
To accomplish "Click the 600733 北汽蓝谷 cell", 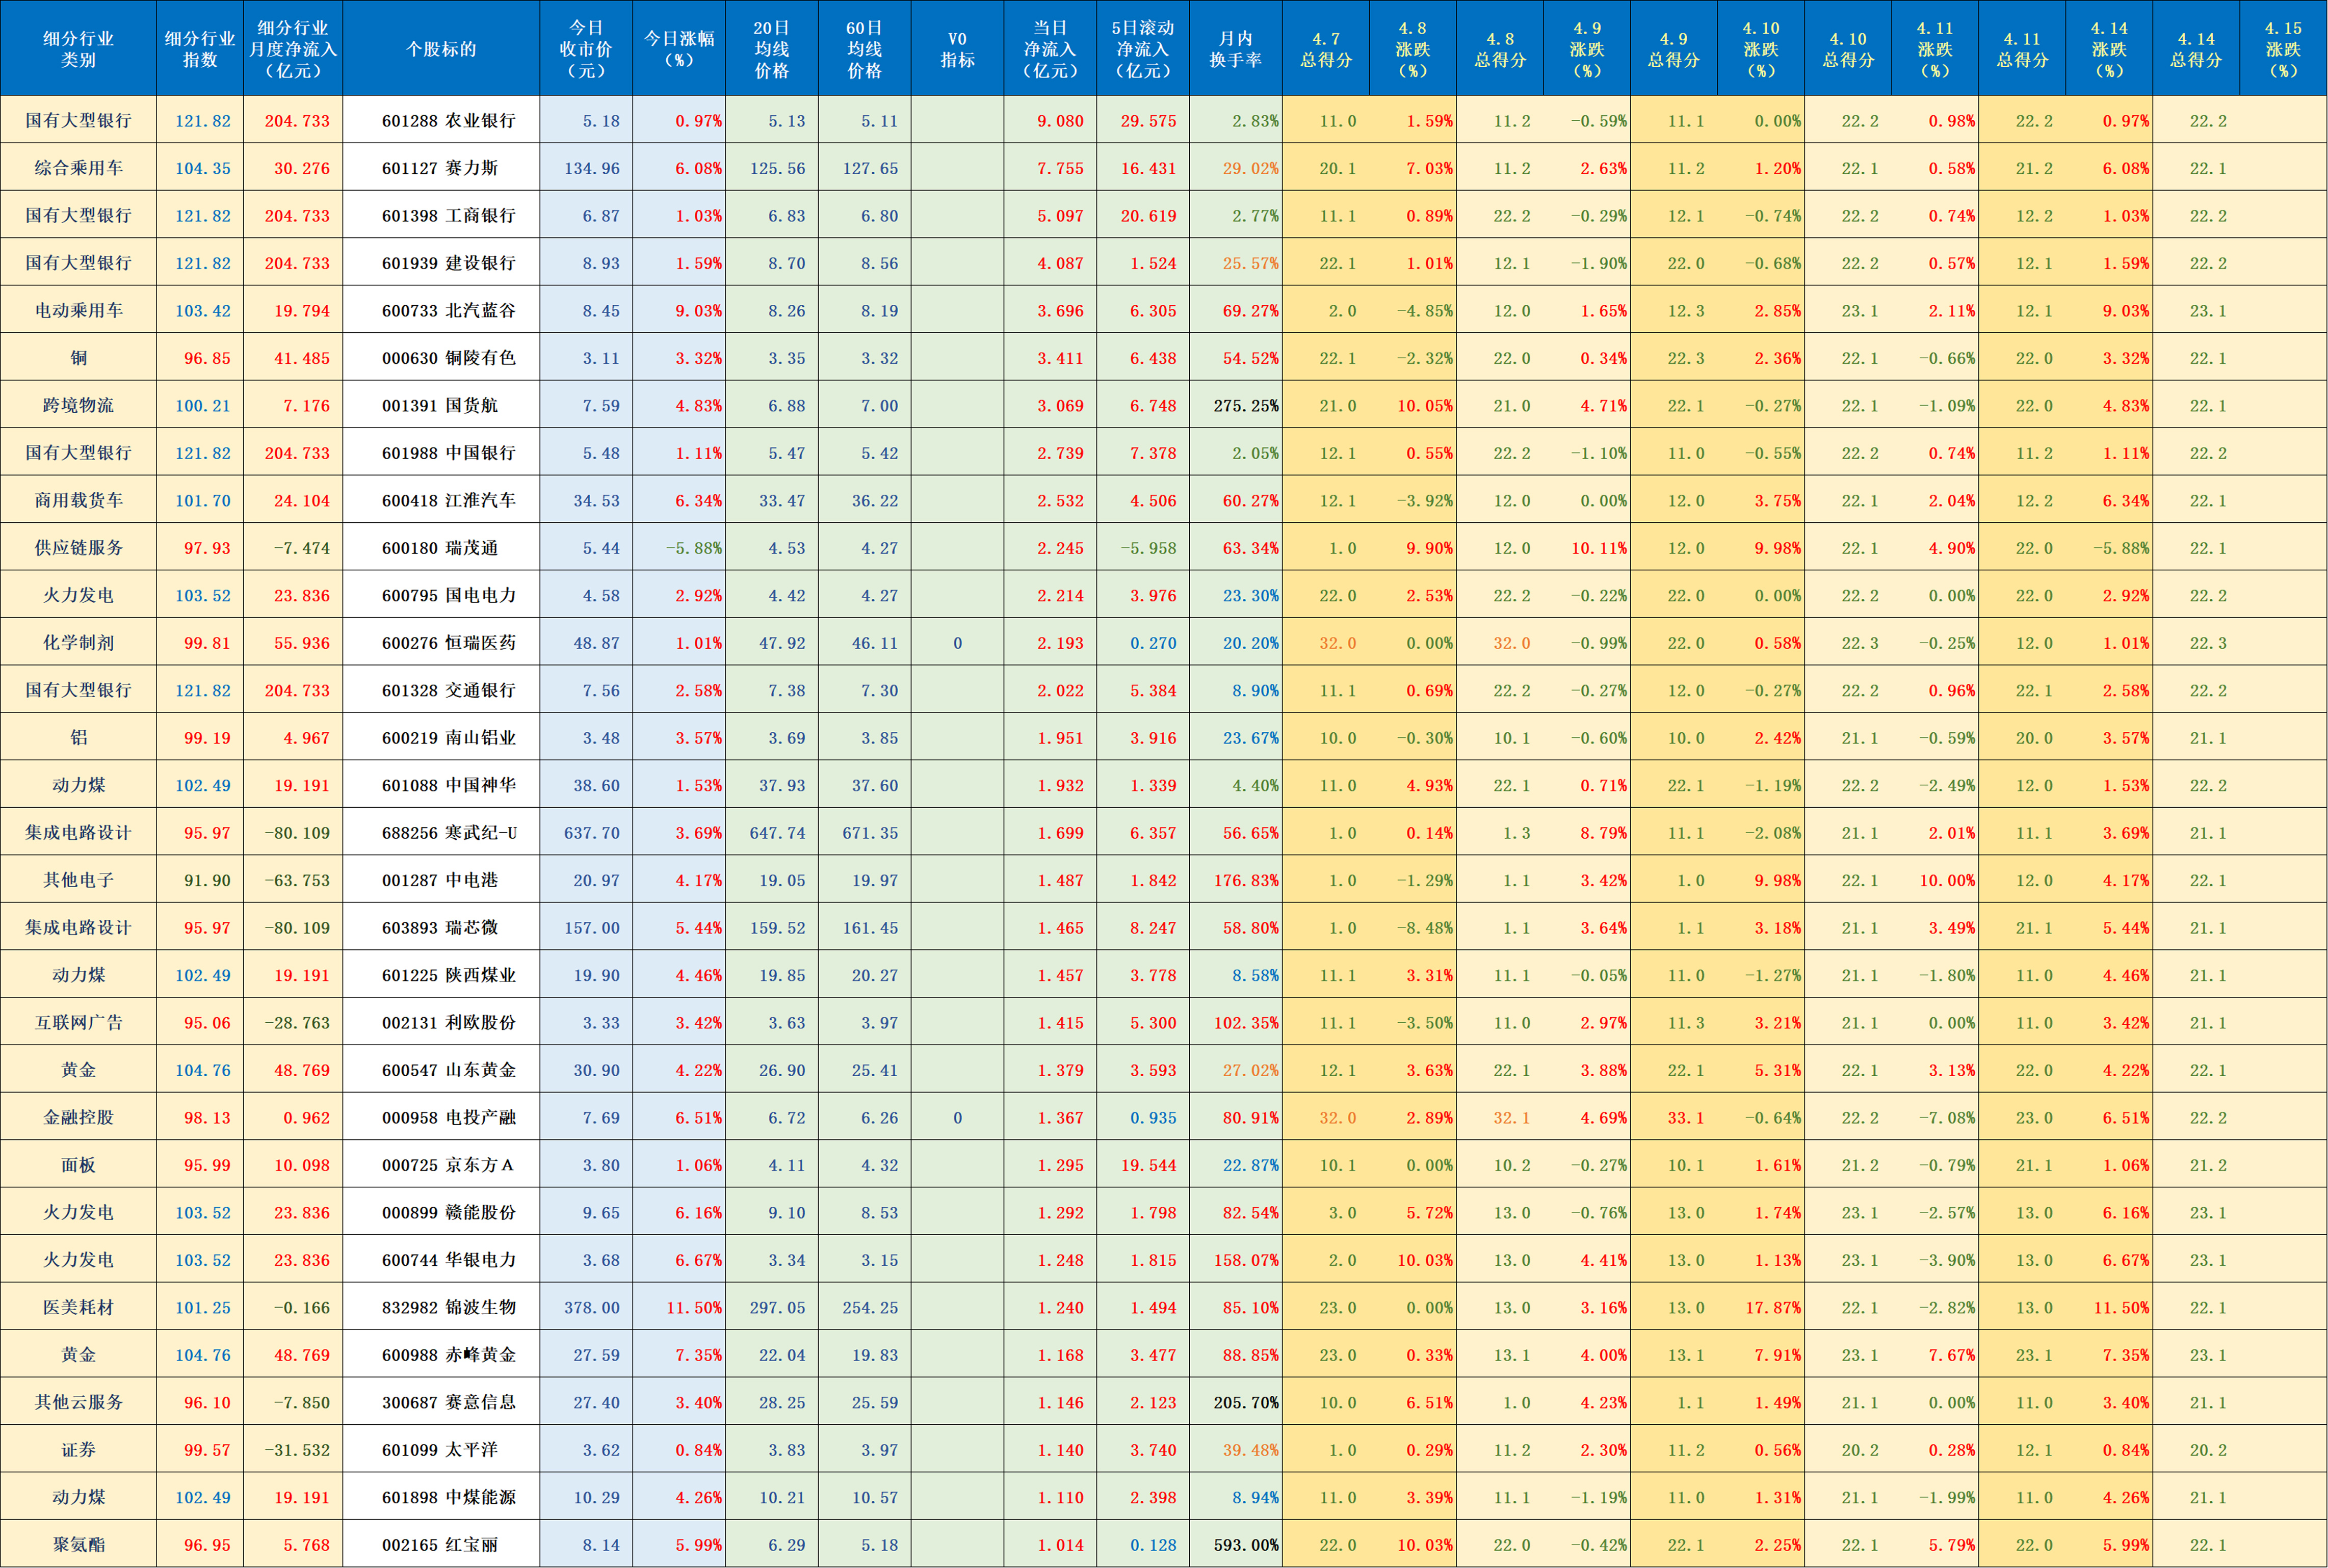I will 441,311.
